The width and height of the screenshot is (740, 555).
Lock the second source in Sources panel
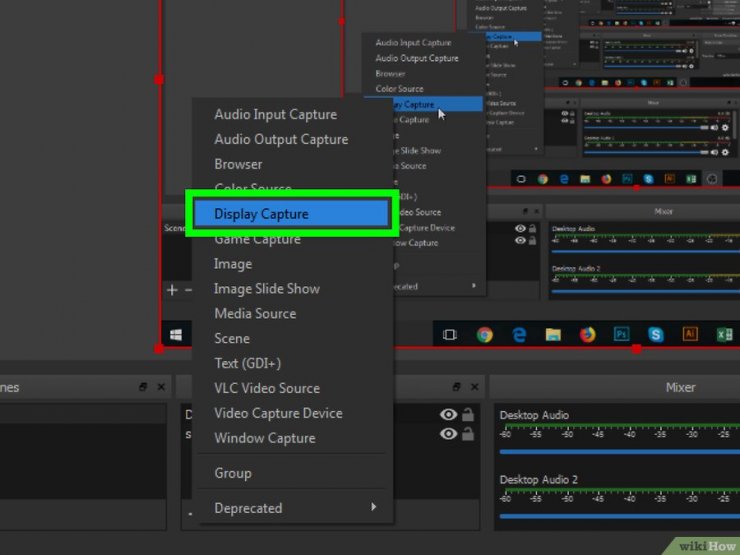468,433
